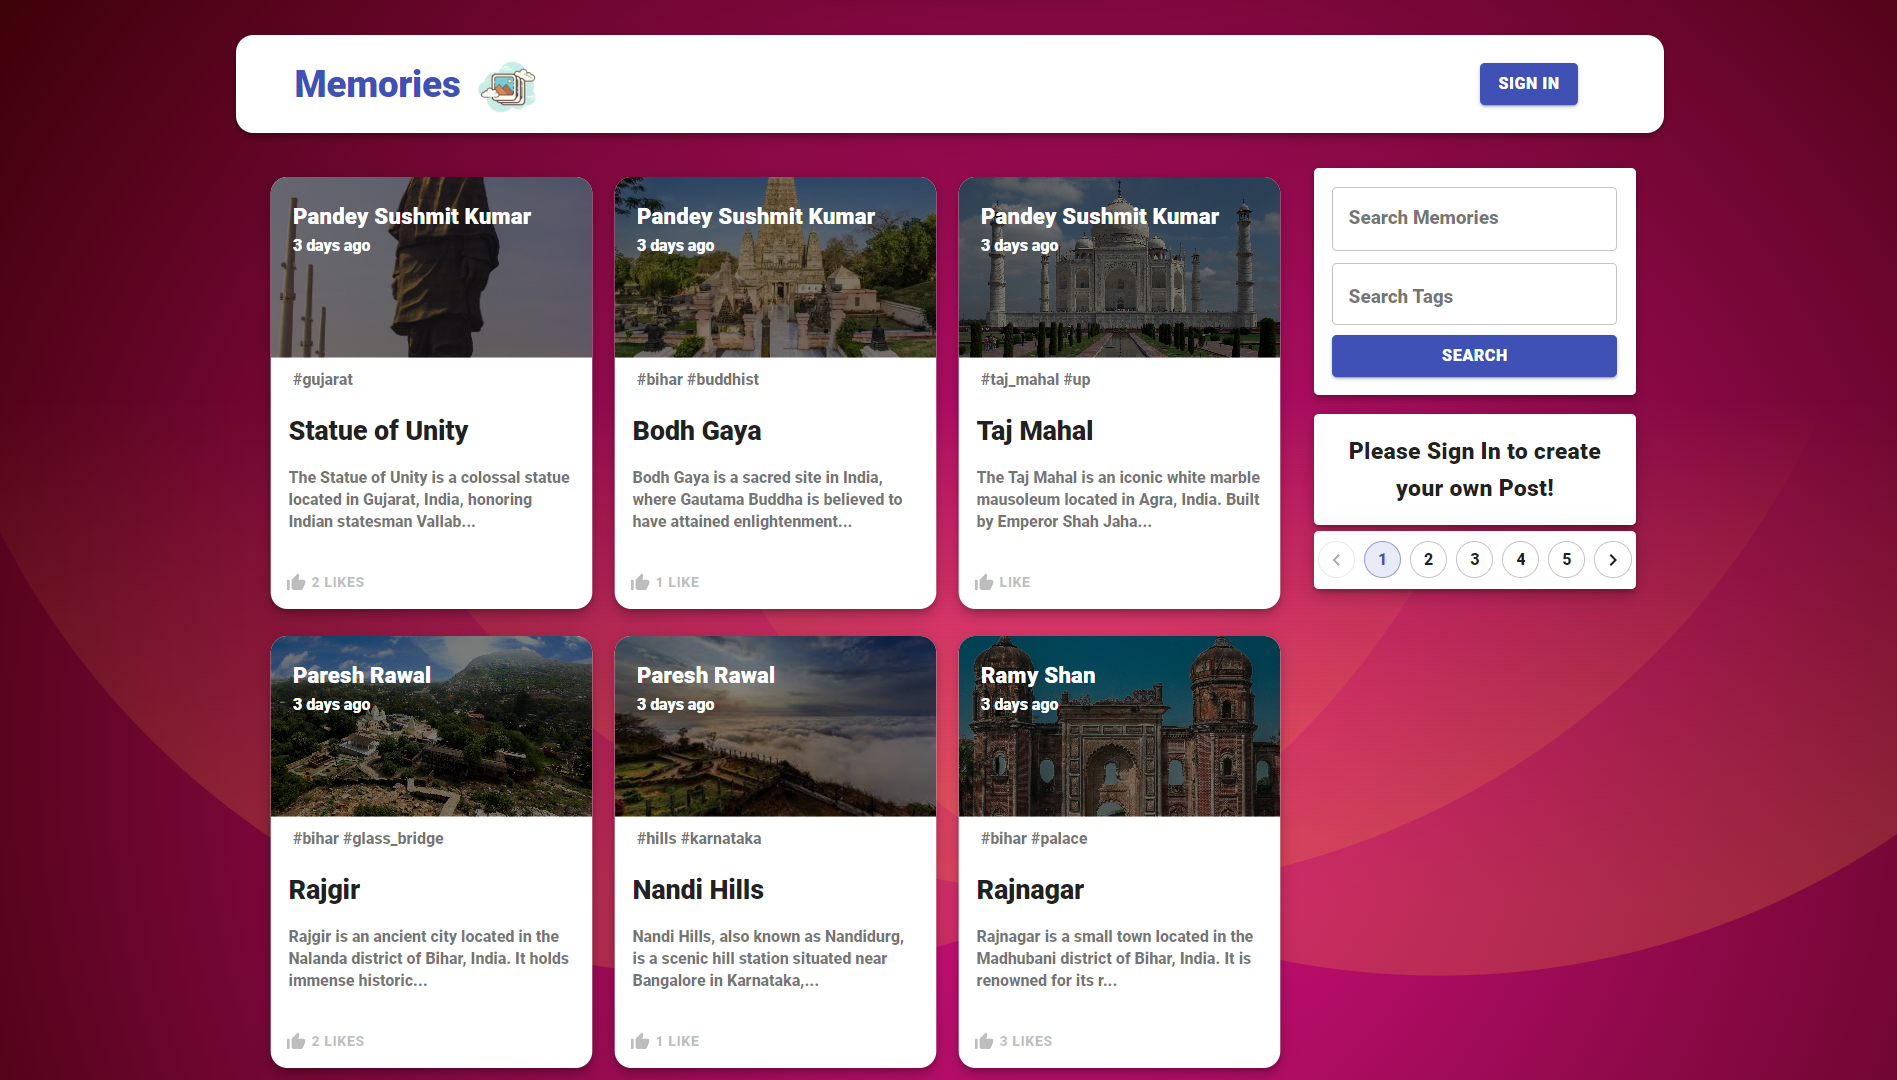Click Paresh Rawal name on Nandi Hills card
The height and width of the screenshot is (1080, 1897).
(x=706, y=675)
